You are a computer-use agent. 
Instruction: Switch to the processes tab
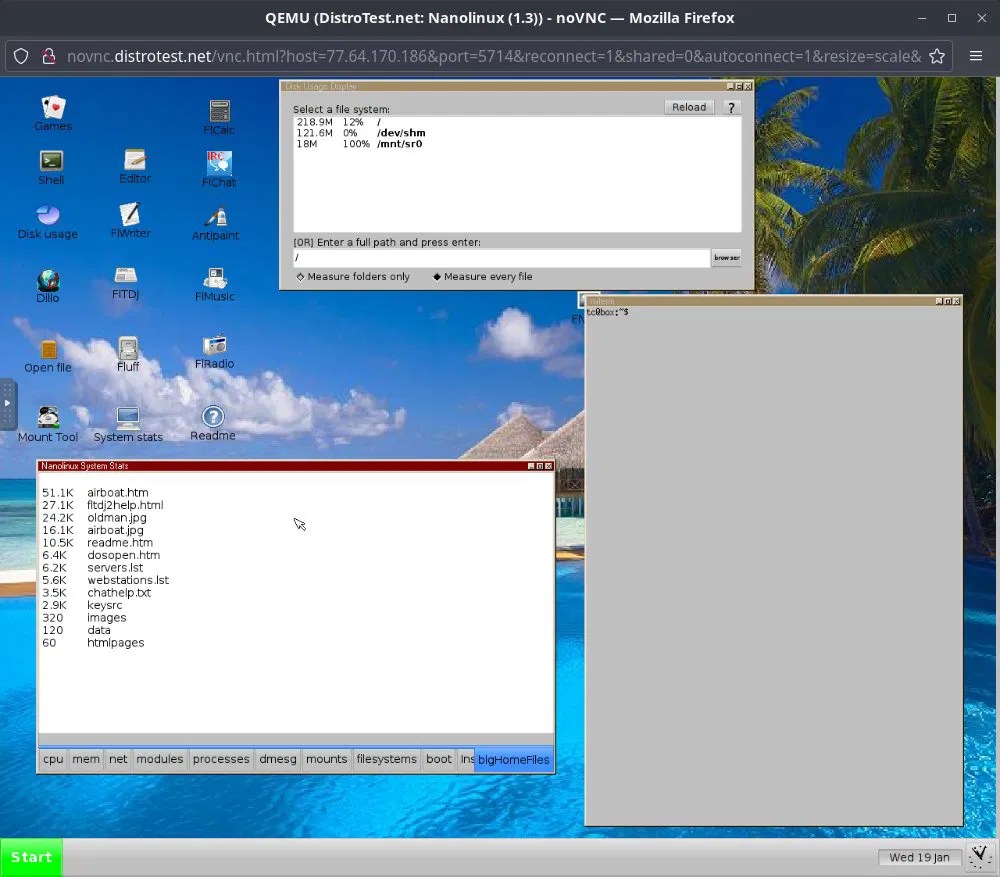(x=220, y=759)
